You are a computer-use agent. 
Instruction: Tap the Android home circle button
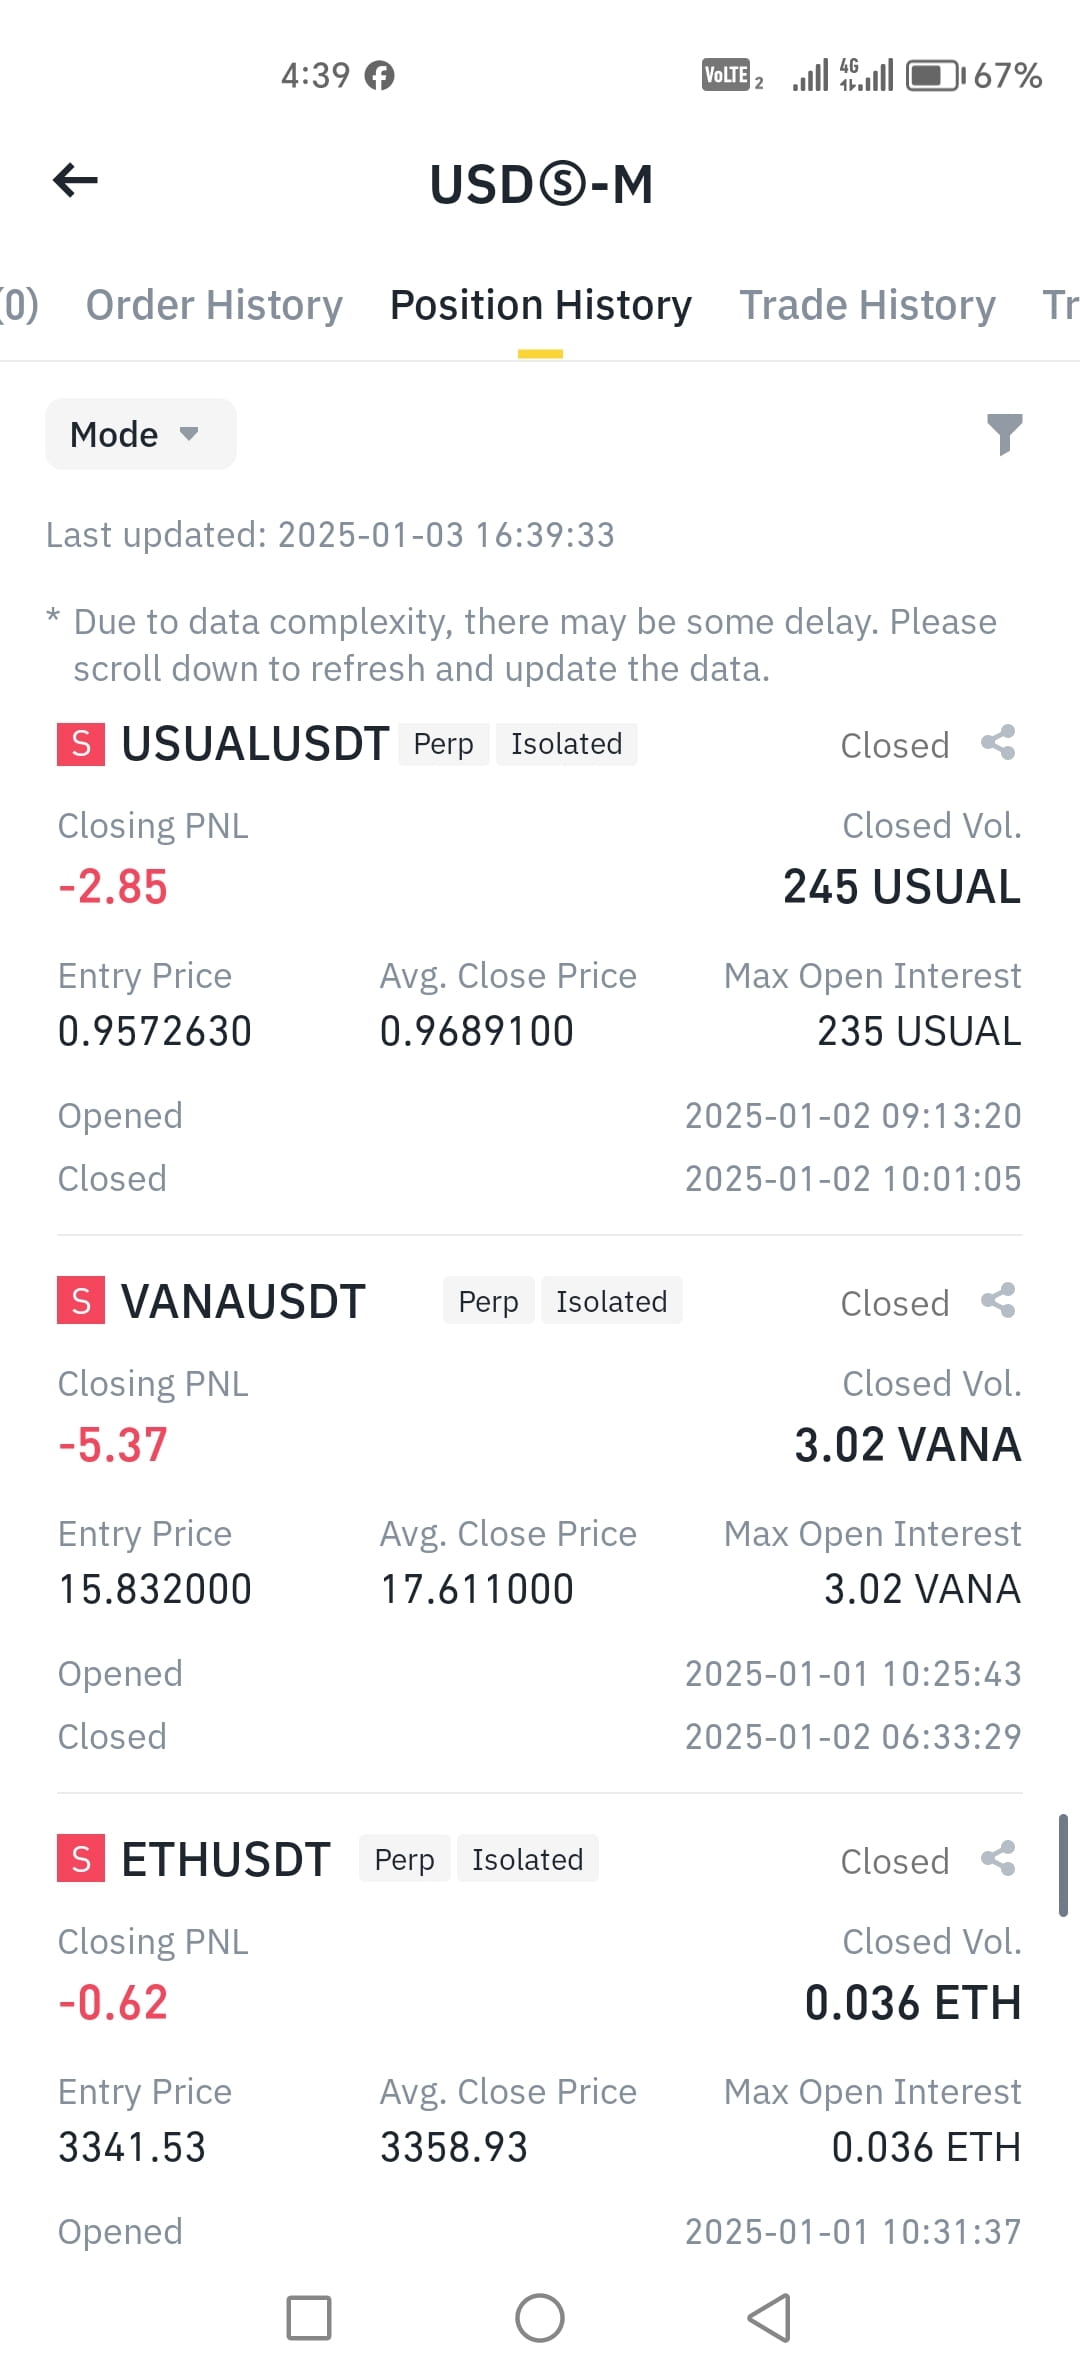pyautogui.click(x=540, y=2318)
